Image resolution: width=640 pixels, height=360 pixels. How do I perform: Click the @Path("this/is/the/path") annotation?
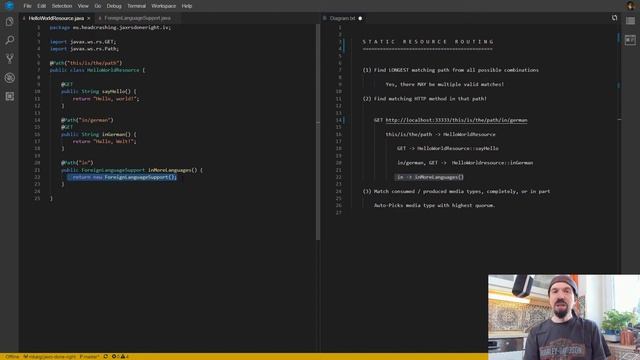pyautogui.click(x=86, y=63)
